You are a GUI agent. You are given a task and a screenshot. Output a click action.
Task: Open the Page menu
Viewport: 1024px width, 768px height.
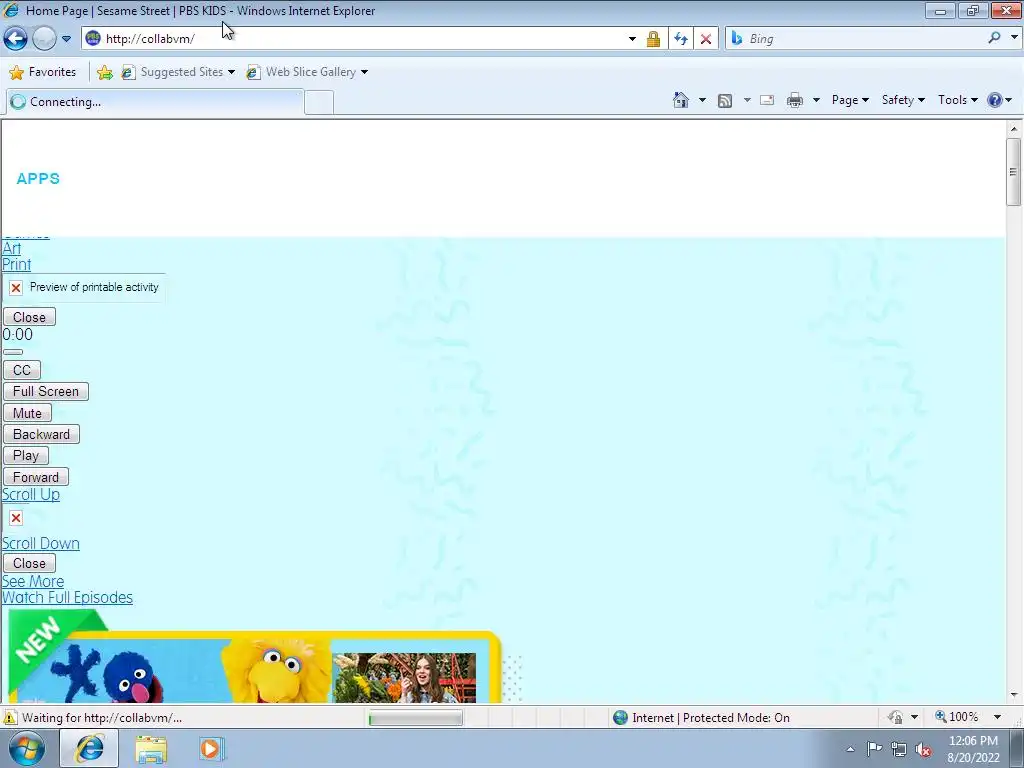(850, 100)
